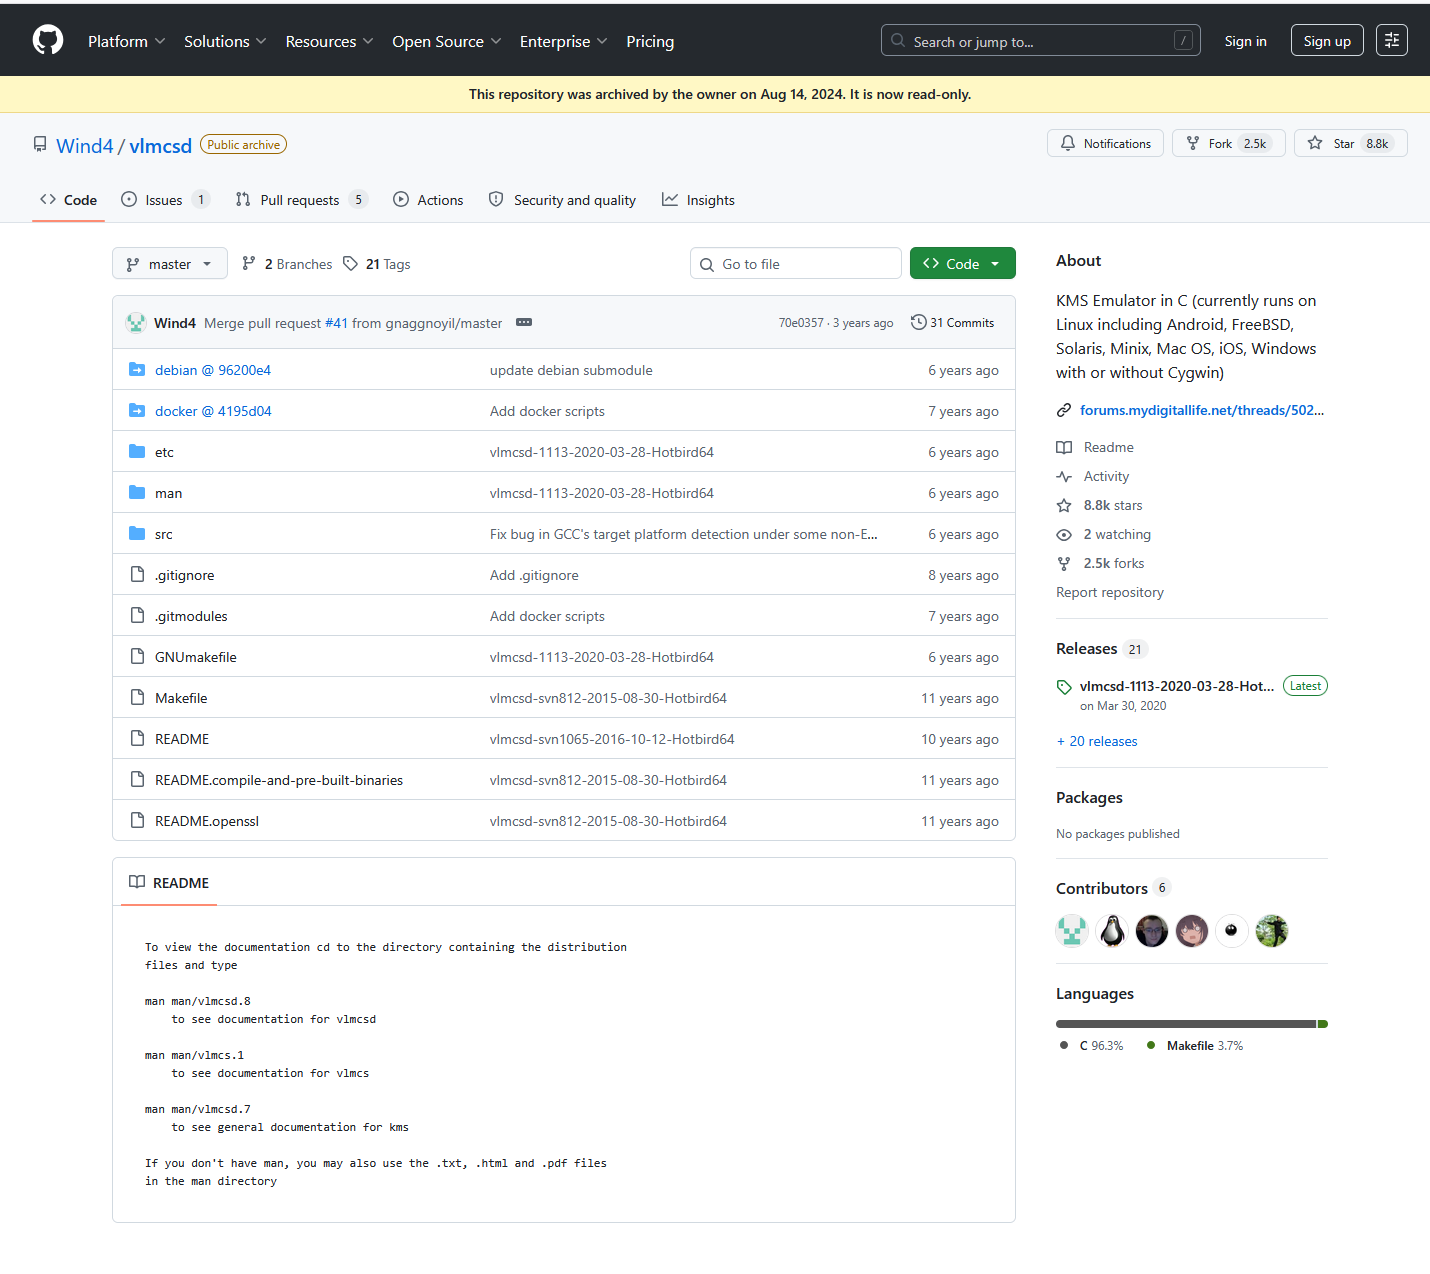Click the tag icon beside 21 Tags
The width and height of the screenshot is (1430, 1274).
[350, 264]
